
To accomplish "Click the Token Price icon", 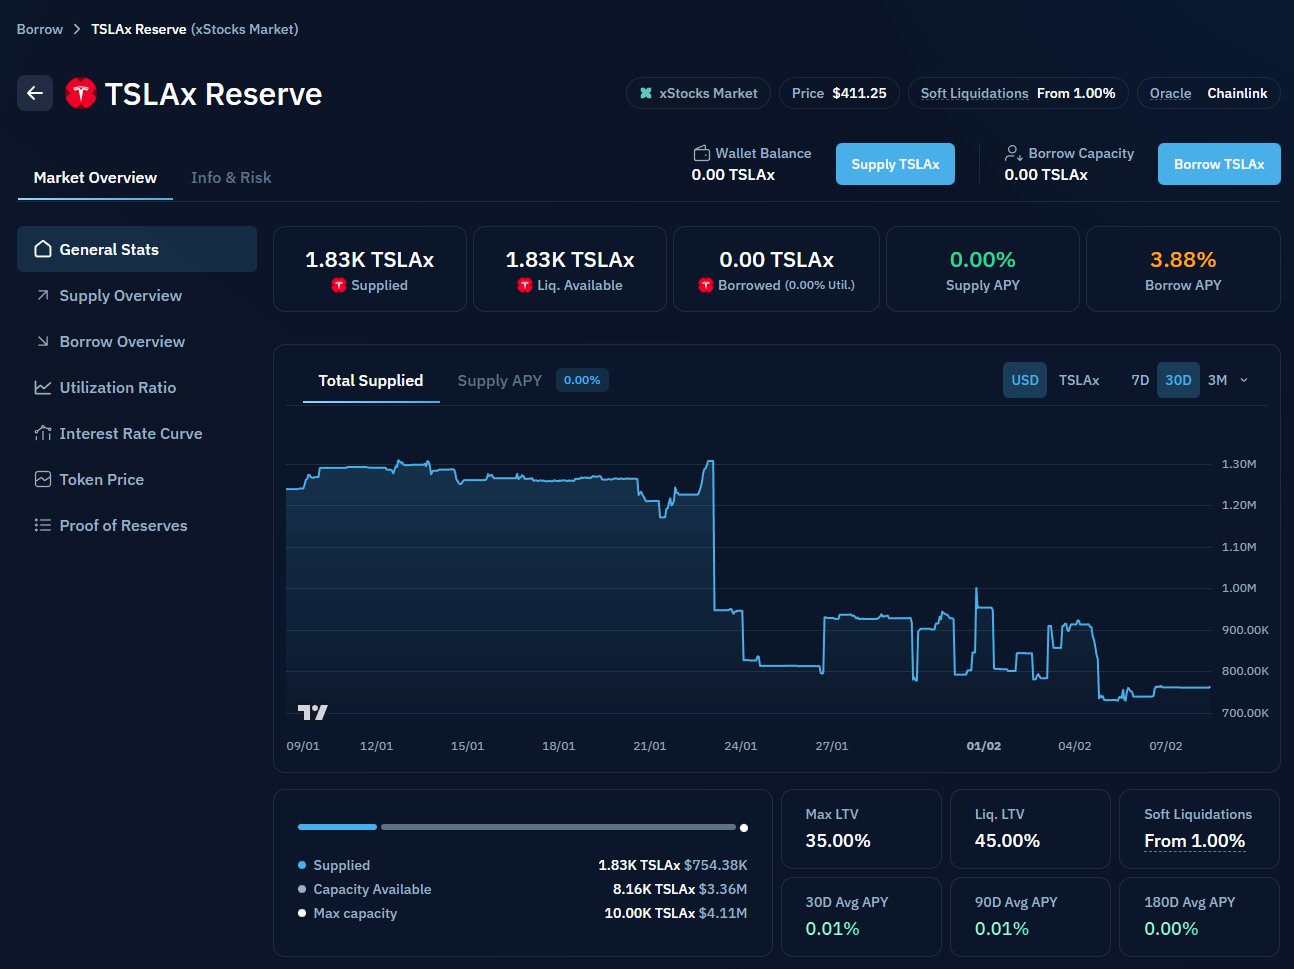I will point(43,479).
